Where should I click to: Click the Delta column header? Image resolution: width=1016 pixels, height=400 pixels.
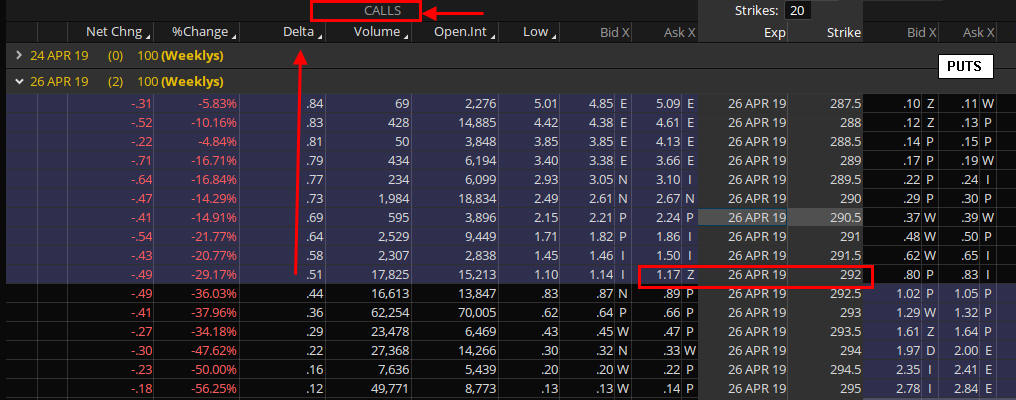point(301,32)
